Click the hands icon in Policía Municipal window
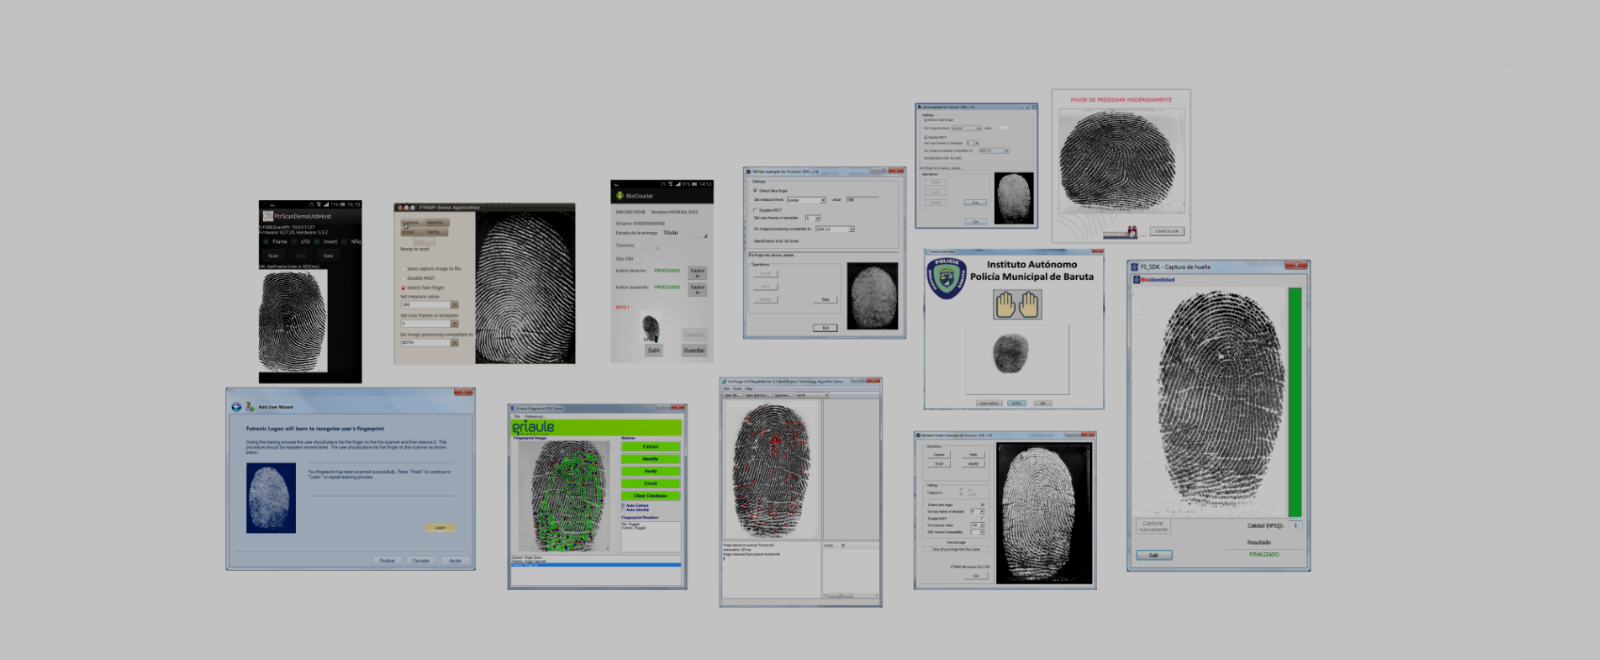The image size is (1600, 660). pos(1017,305)
